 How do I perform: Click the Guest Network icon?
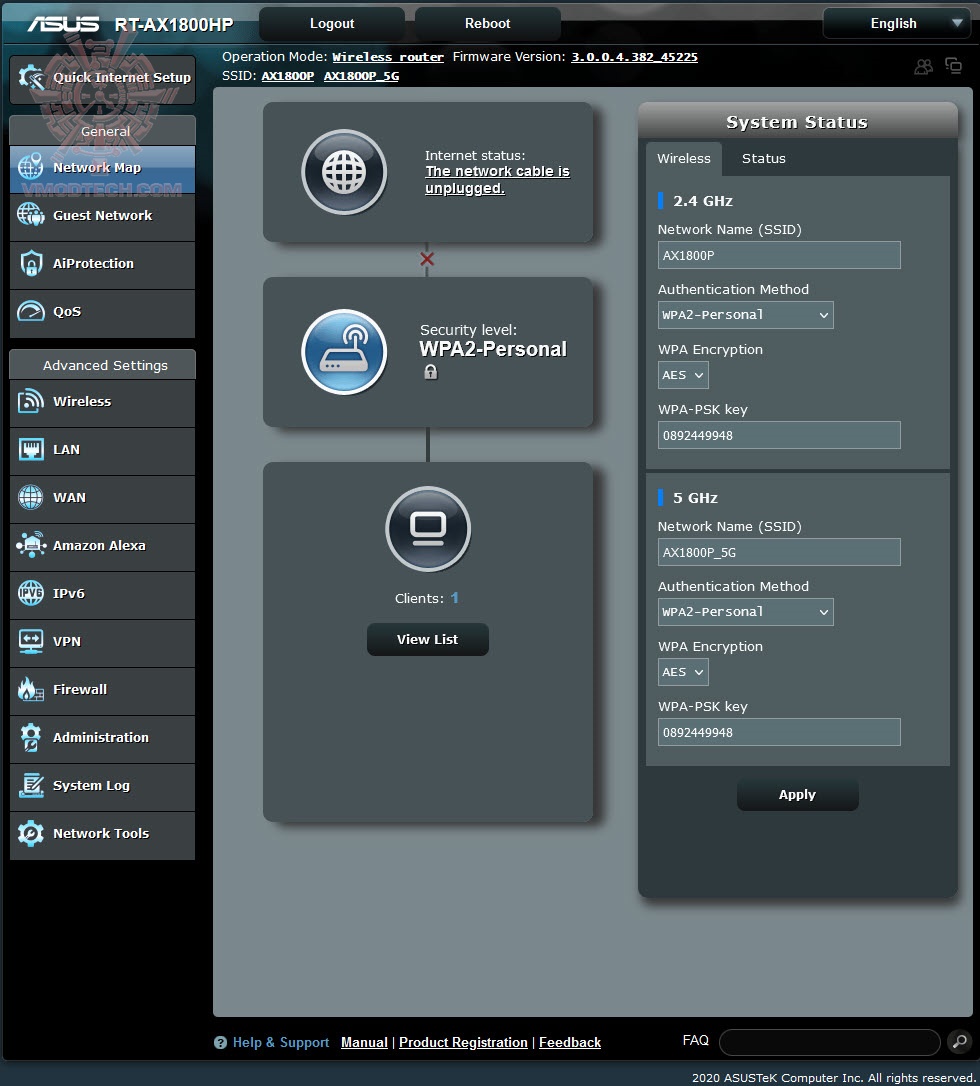[30, 215]
